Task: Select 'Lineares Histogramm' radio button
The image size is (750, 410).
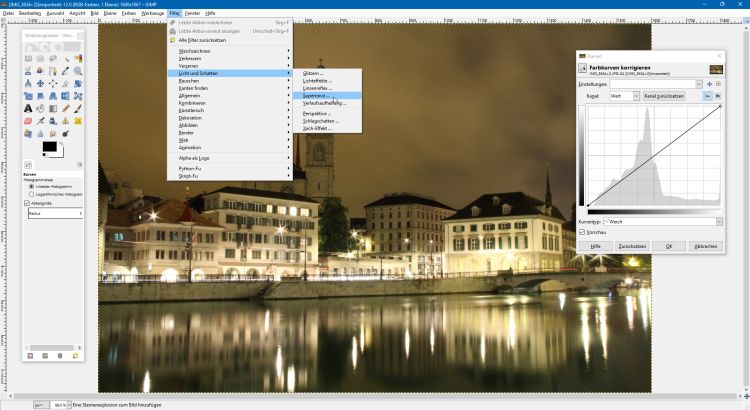Action: coord(31,186)
